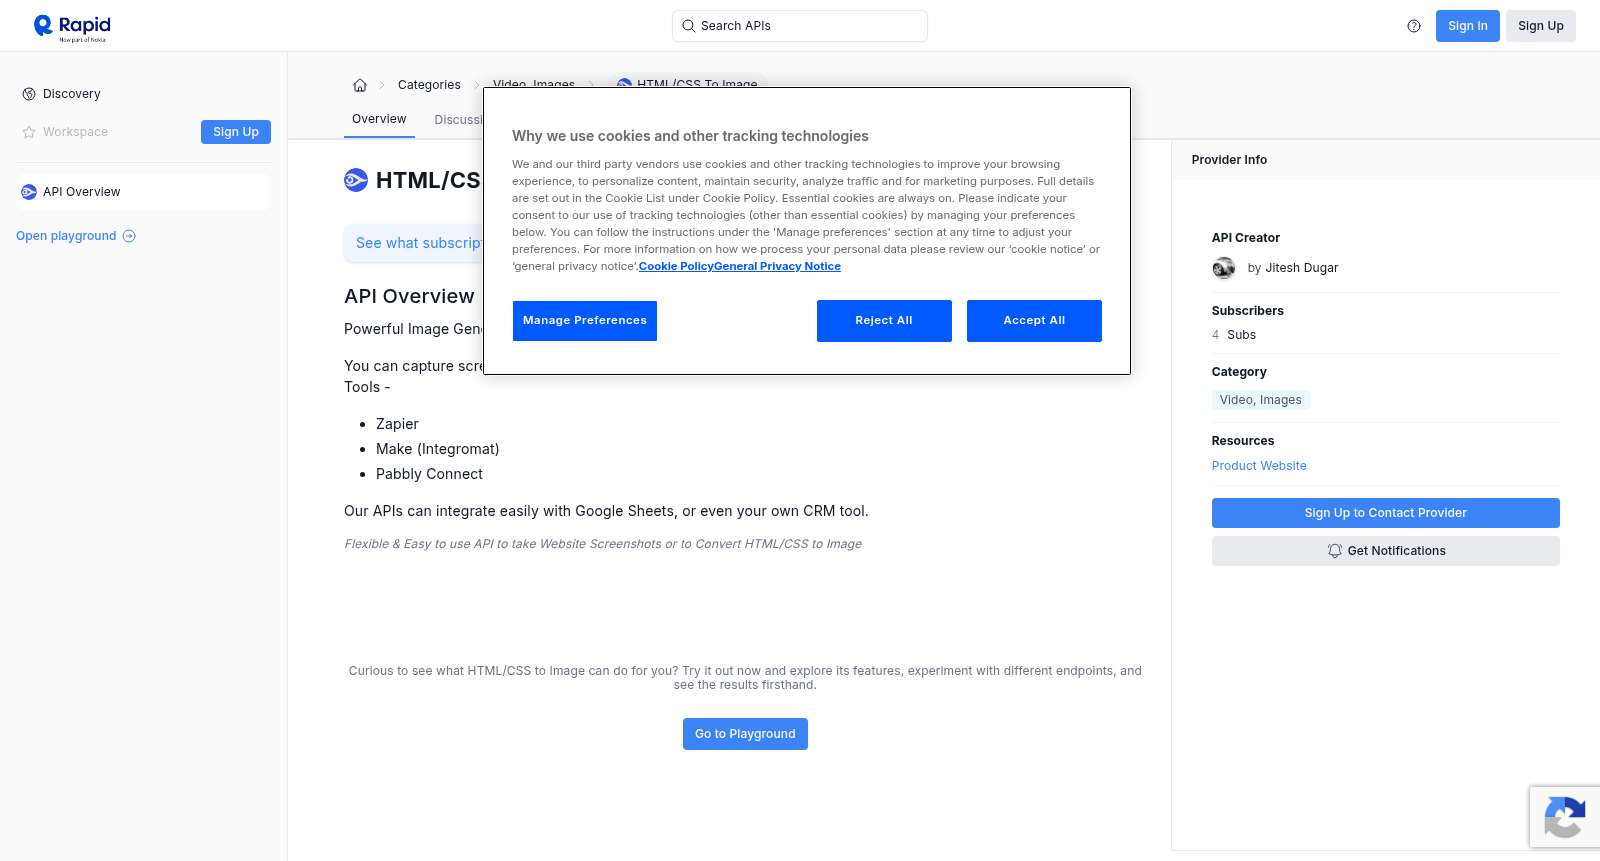Screen dimensions: 1600x861
Task: Click the "4 Subs" subscriber count
Action: coord(1234,335)
